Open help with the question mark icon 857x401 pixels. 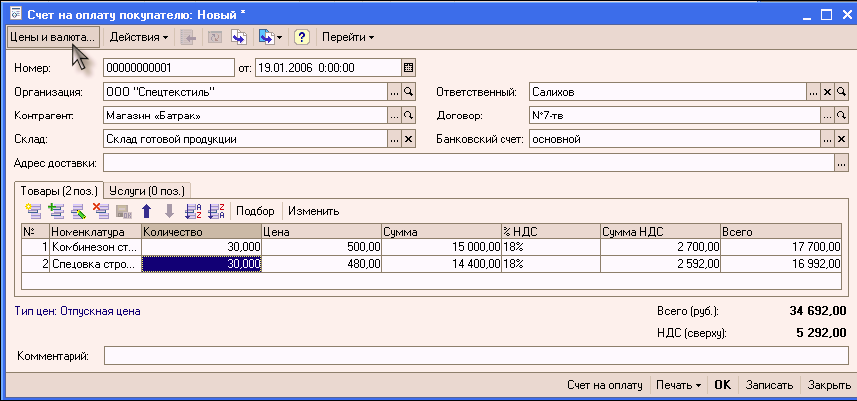pos(301,37)
